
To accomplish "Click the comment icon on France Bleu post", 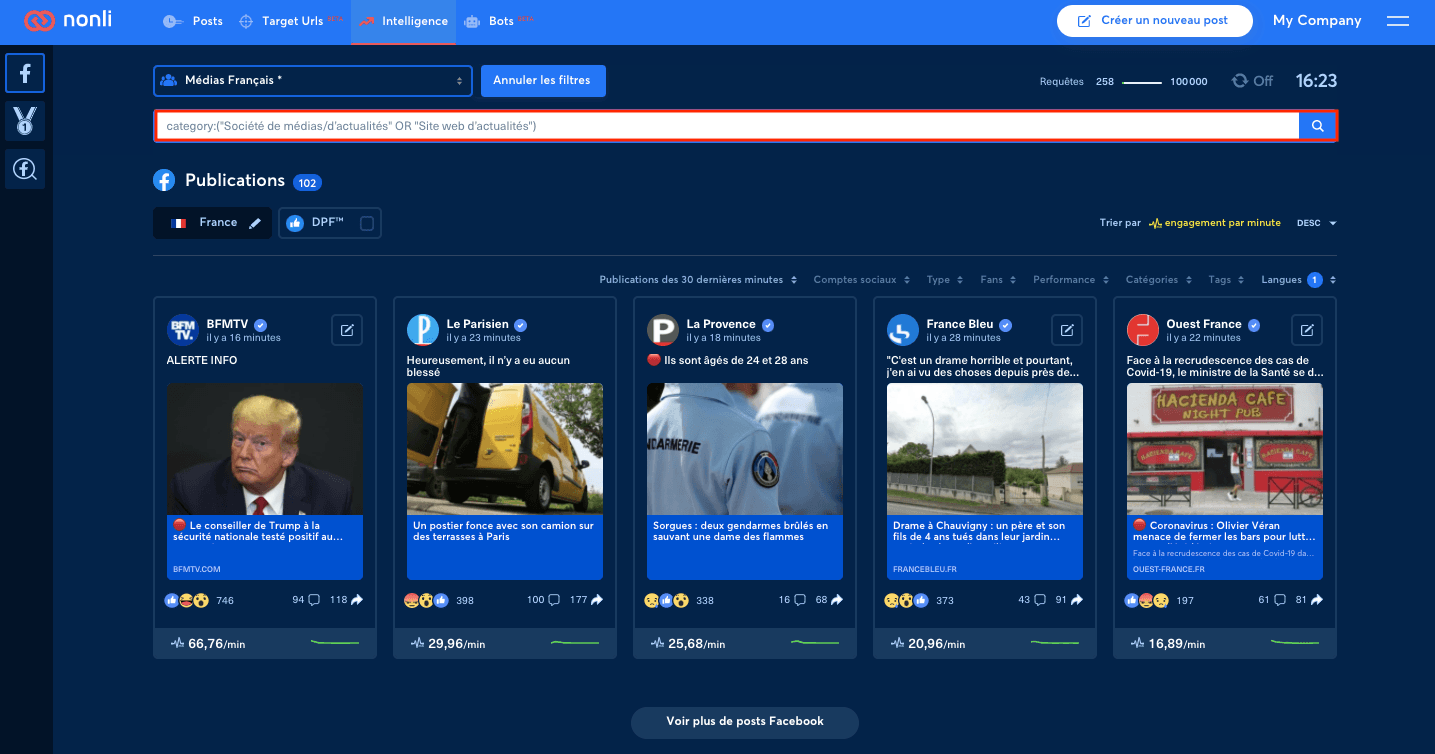I will coord(1039,600).
